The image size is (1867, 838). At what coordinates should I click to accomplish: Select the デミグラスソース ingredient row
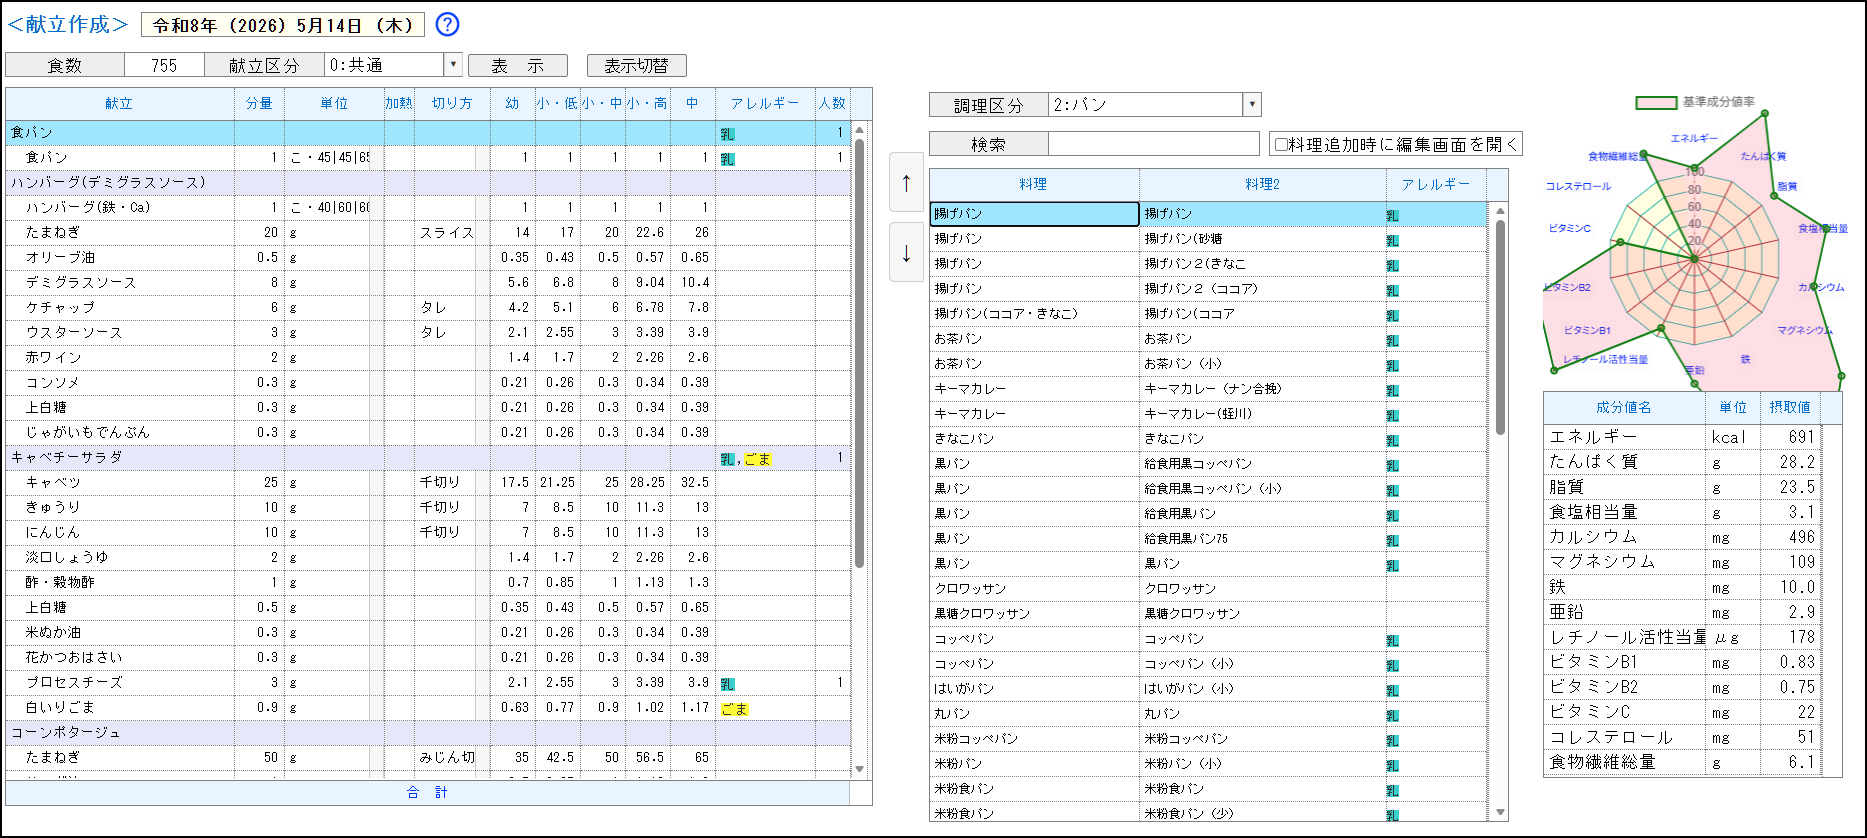click(428, 282)
